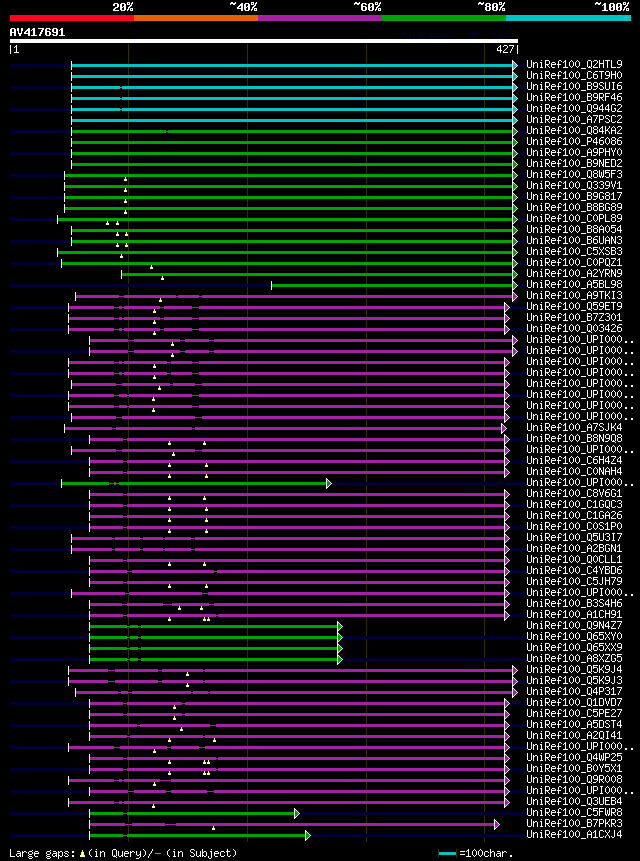640x861 pixels.
Task: Open hit UniRef100_C6T9H0
Action: click(x=574, y=76)
